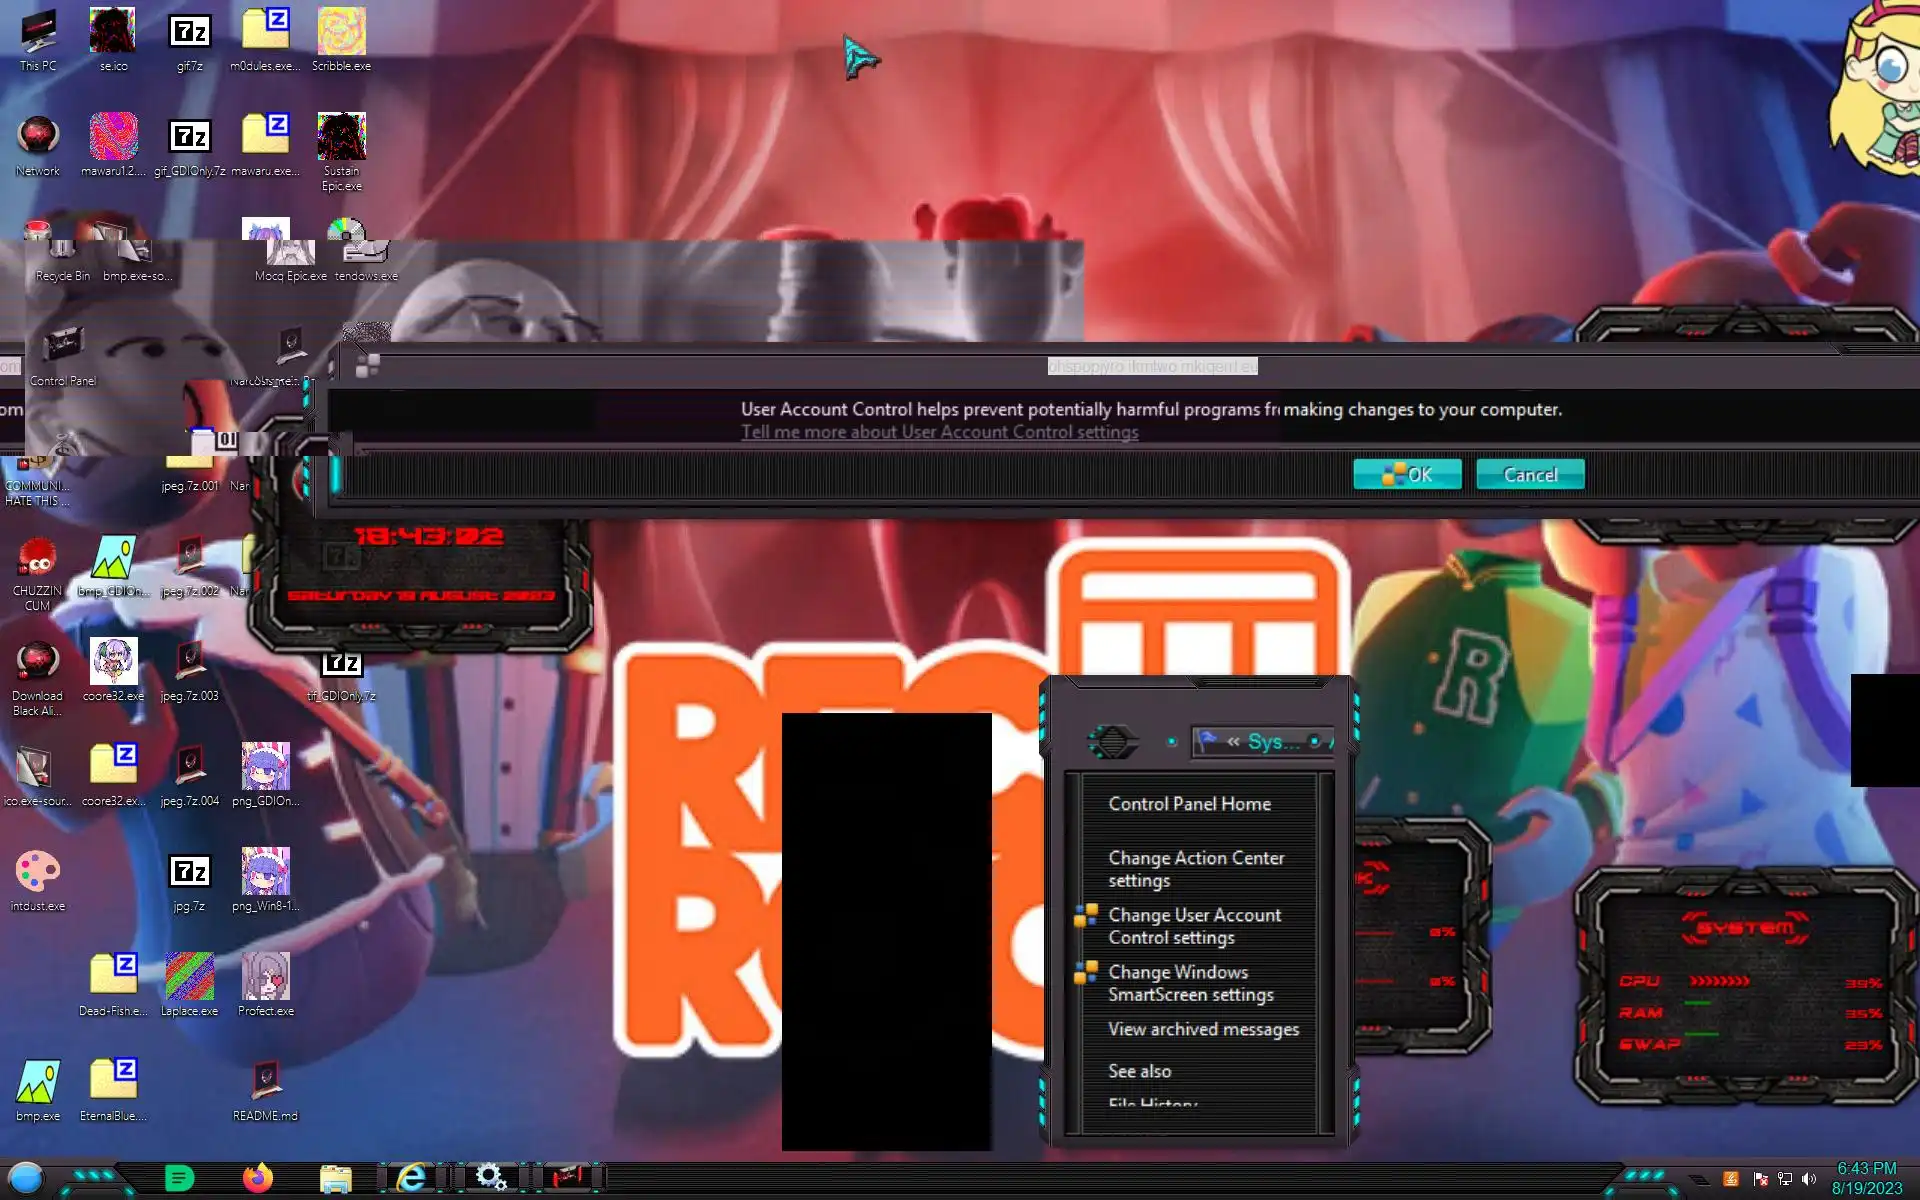The width and height of the screenshot is (1920, 1200).
Task: Select the This PC desktop icon
Action: [38, 40]
